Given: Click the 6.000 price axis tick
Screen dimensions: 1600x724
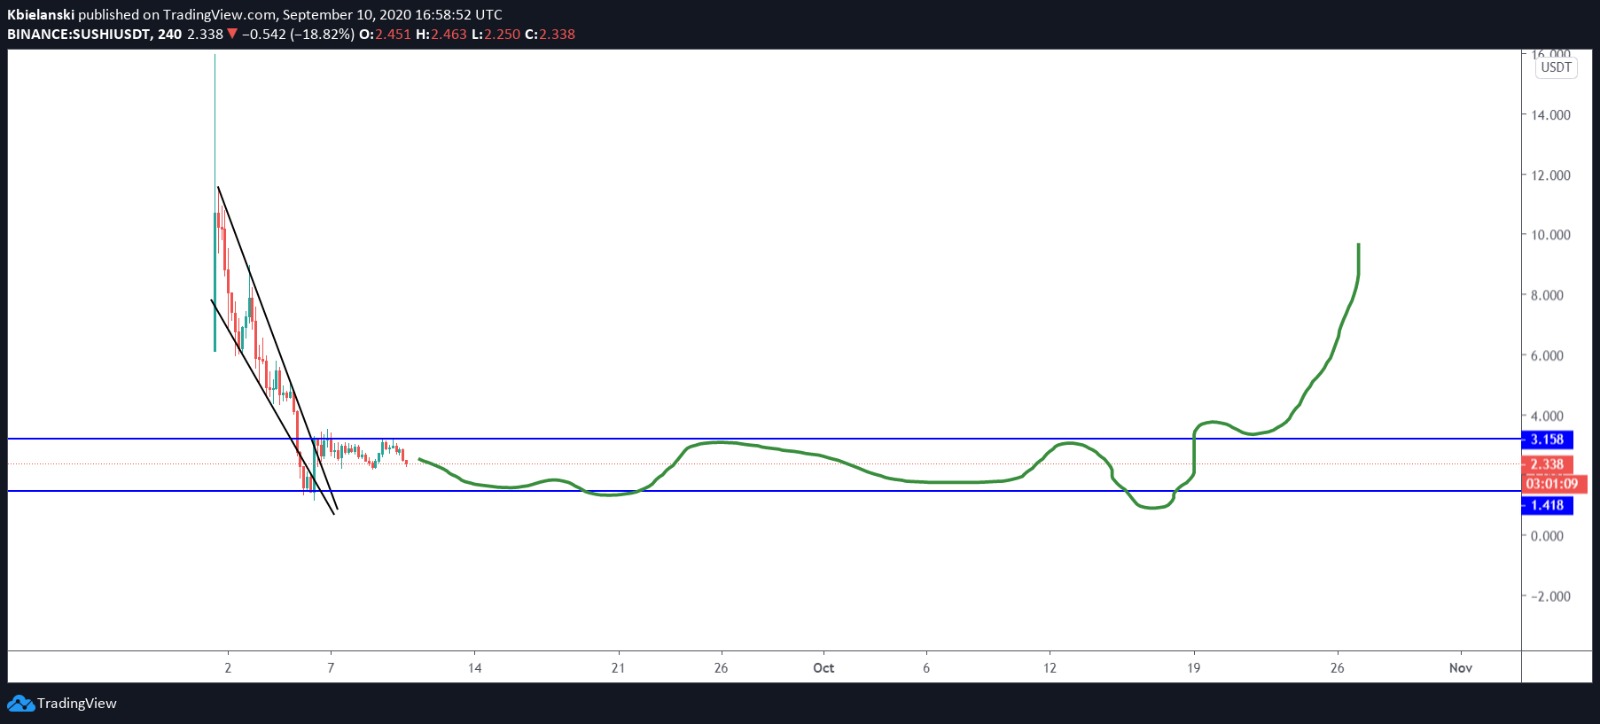Looking at the screenshot, I should [x=1547, y=355].
